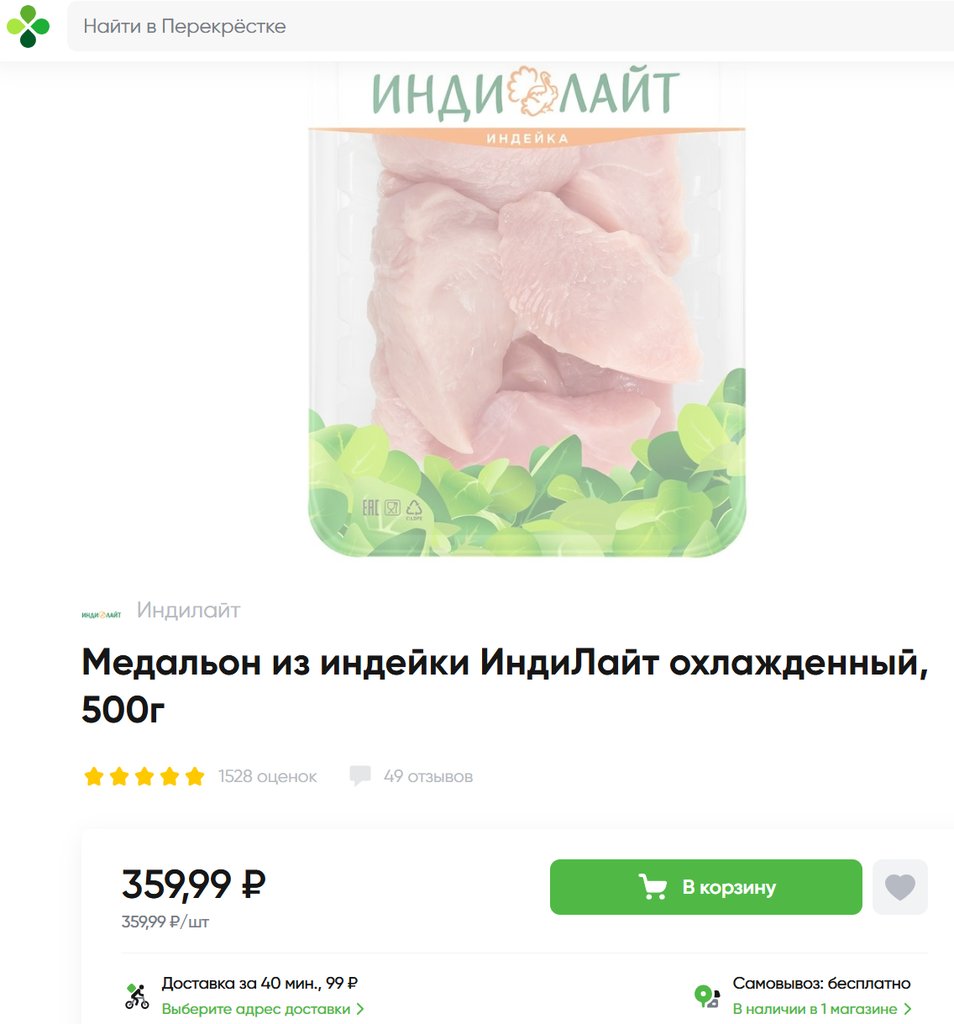
Task: Toggle favorite with the heart icon
Action: tap(900, 887)
